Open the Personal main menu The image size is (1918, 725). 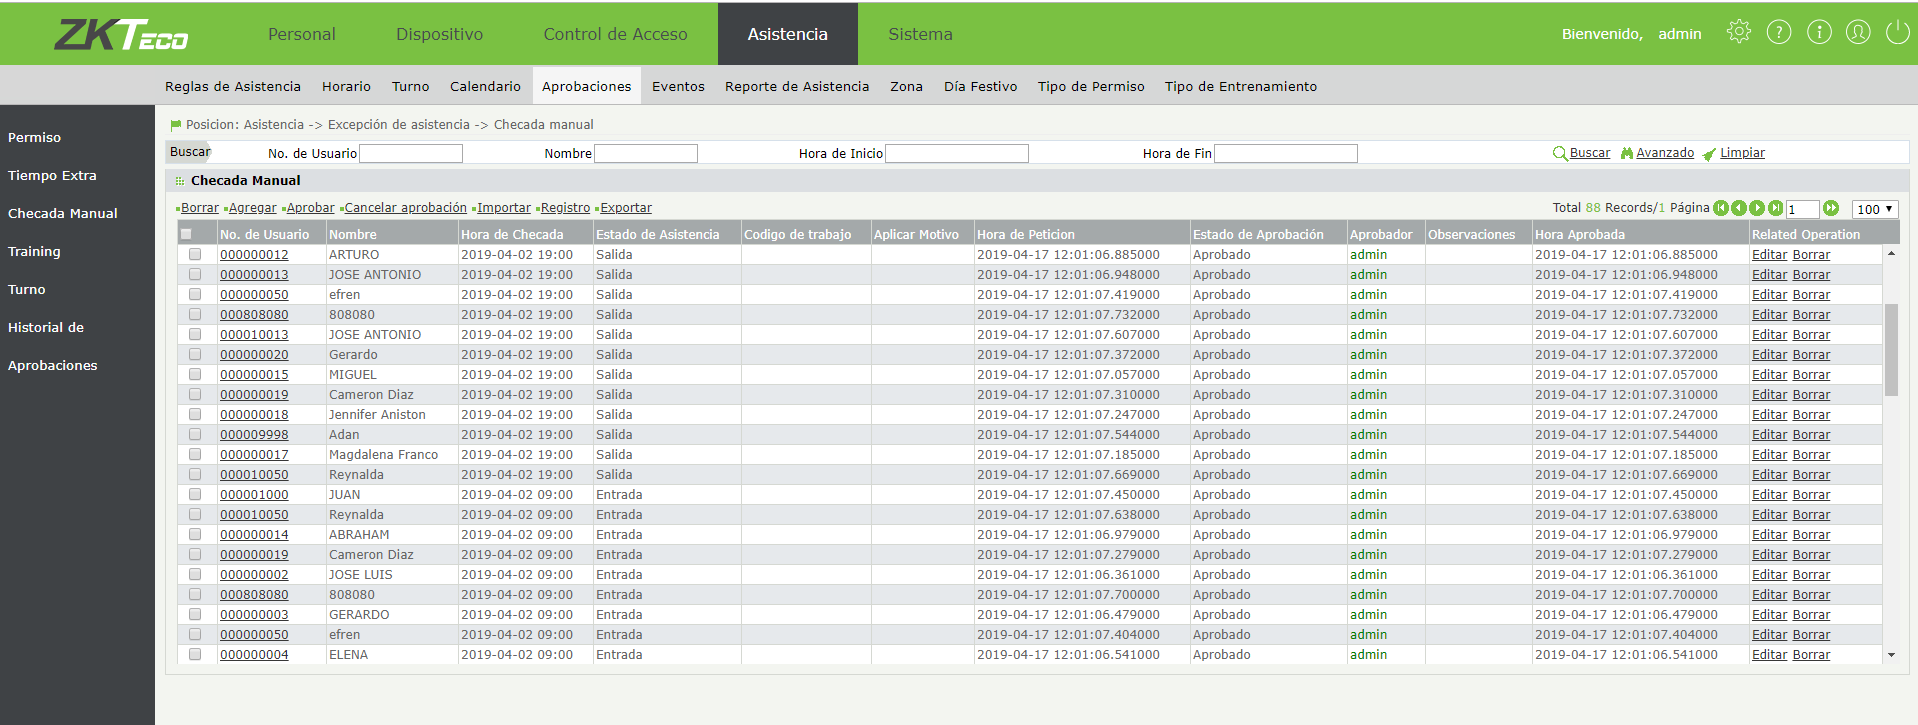(x=301, y=34)
